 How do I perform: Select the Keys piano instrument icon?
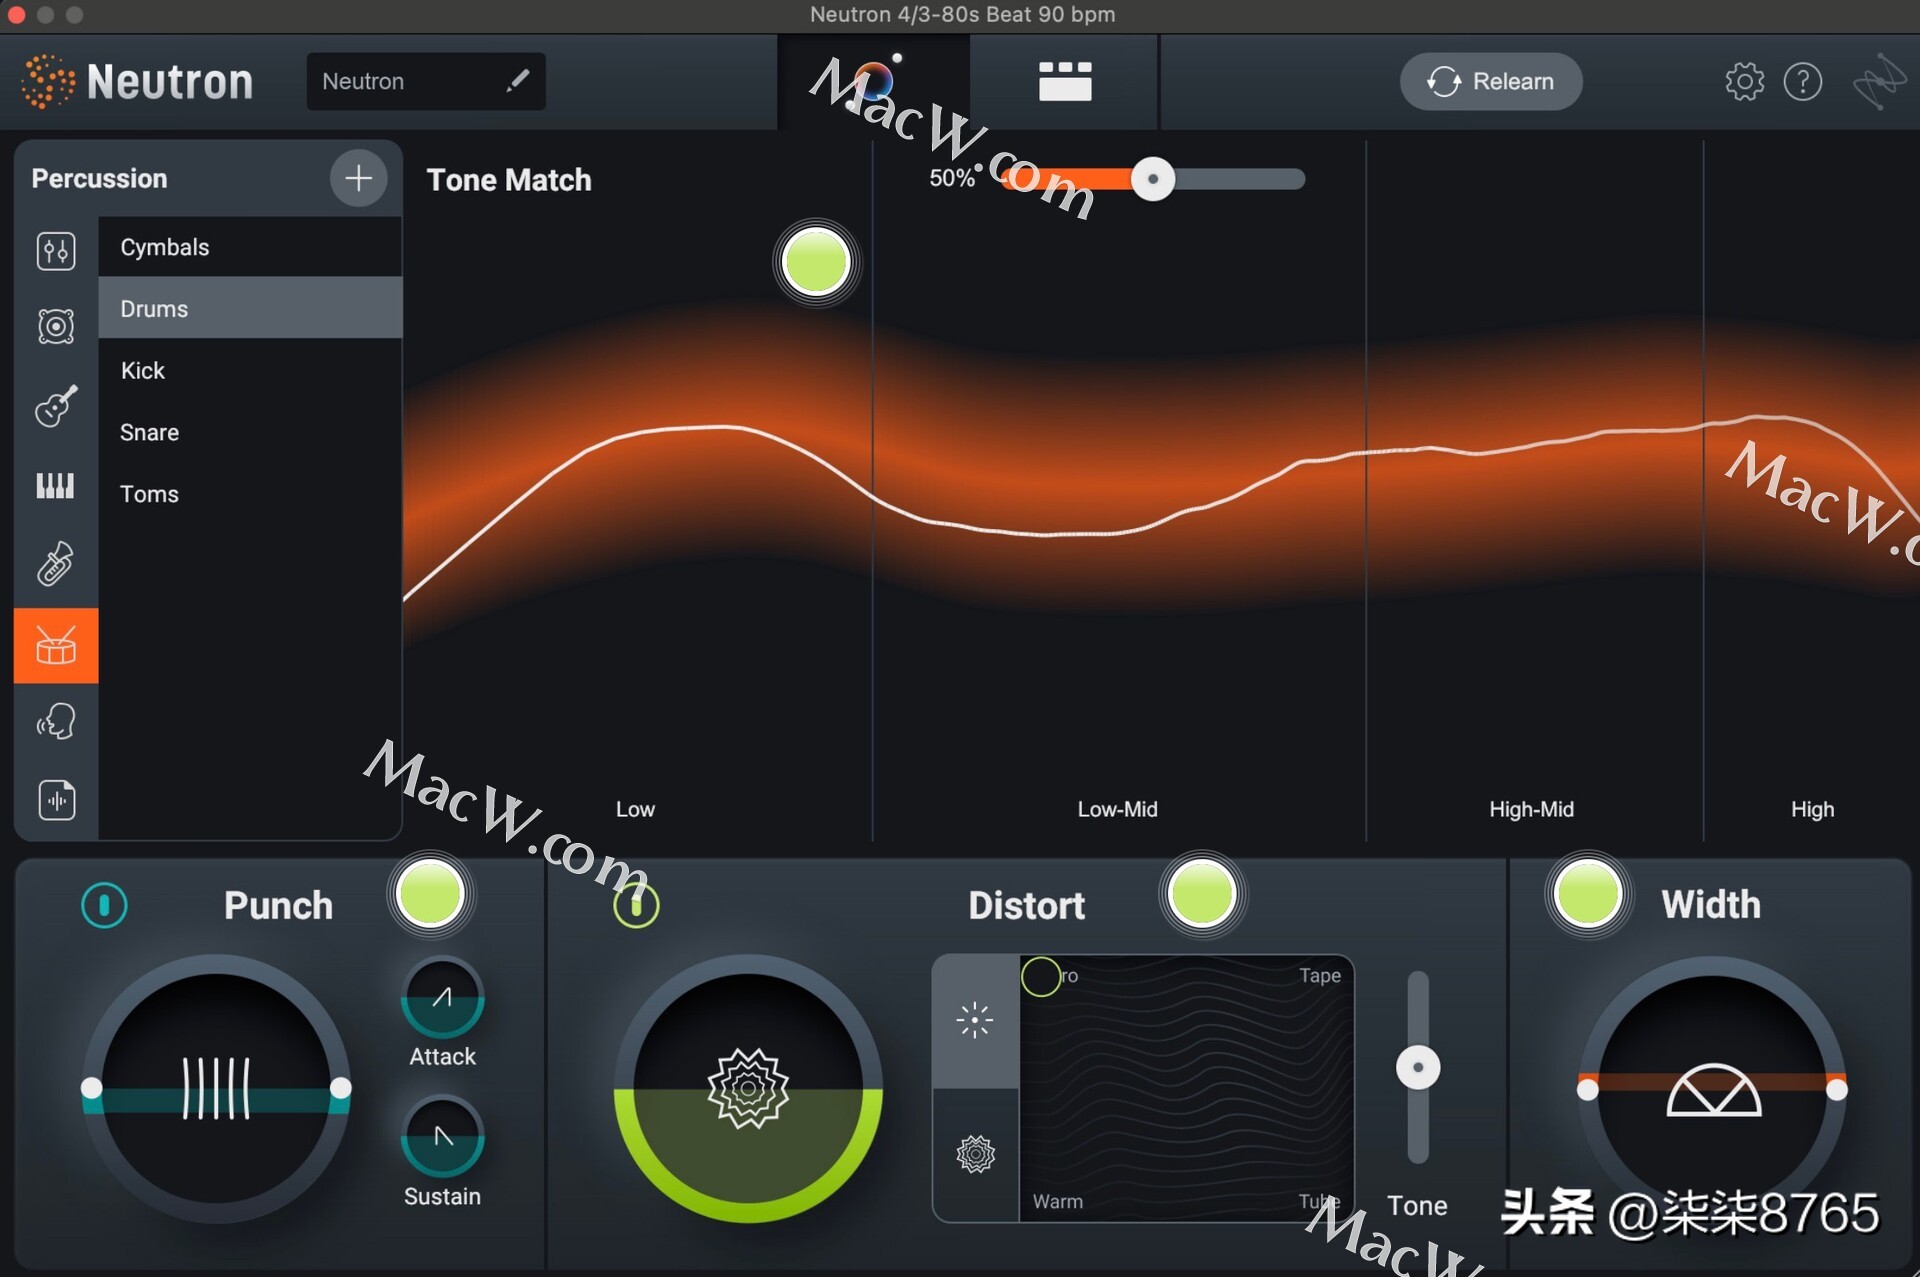point(56,487)
